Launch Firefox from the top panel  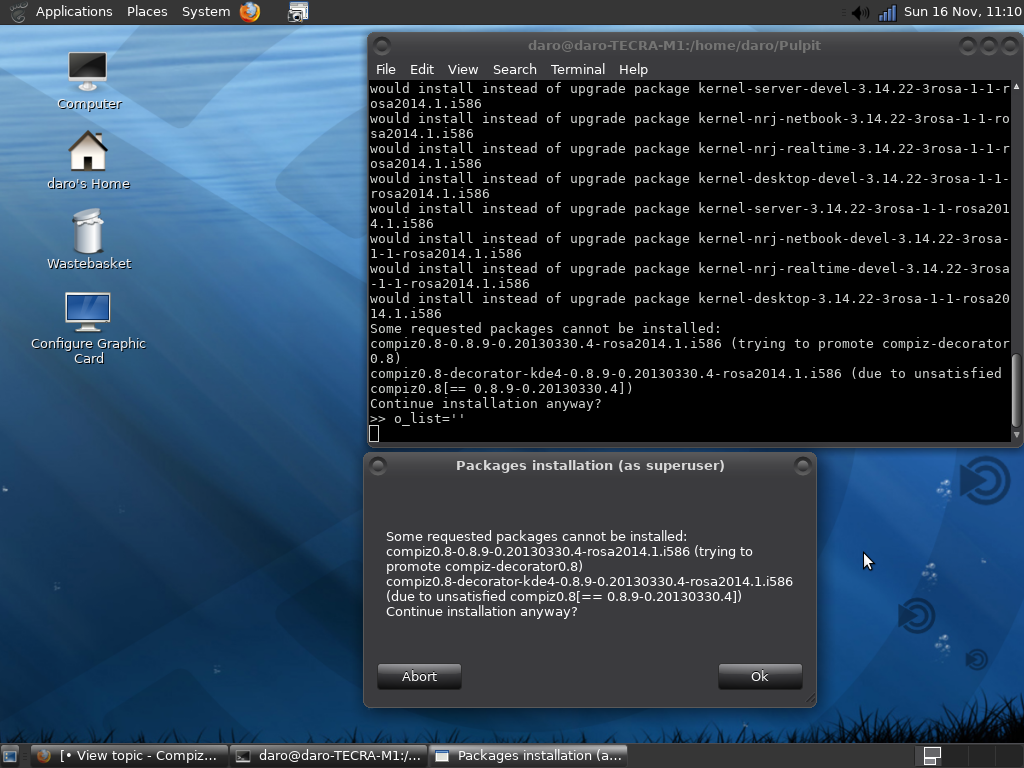[250, 12]
